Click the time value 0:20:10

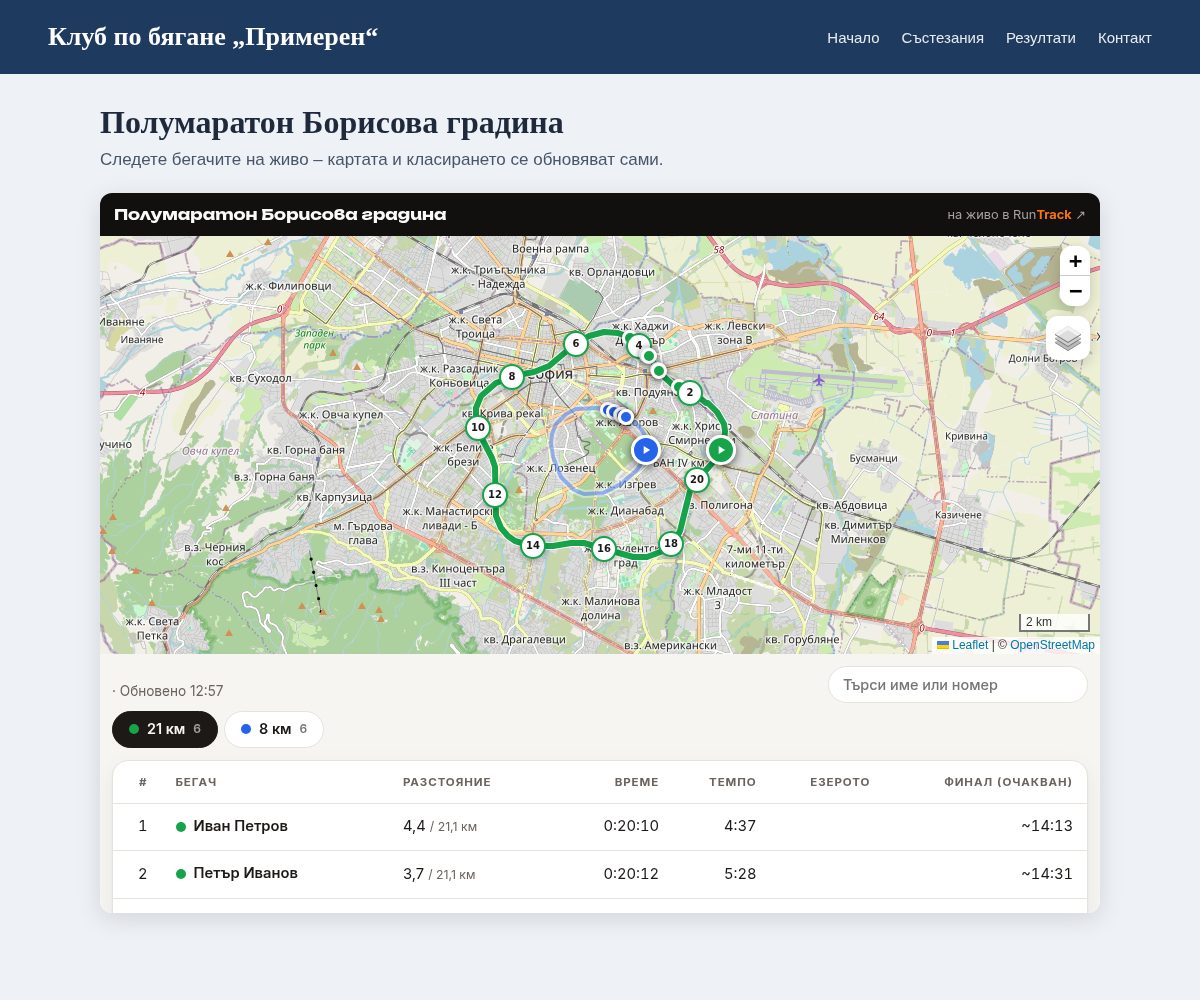(x=631, y=826)
